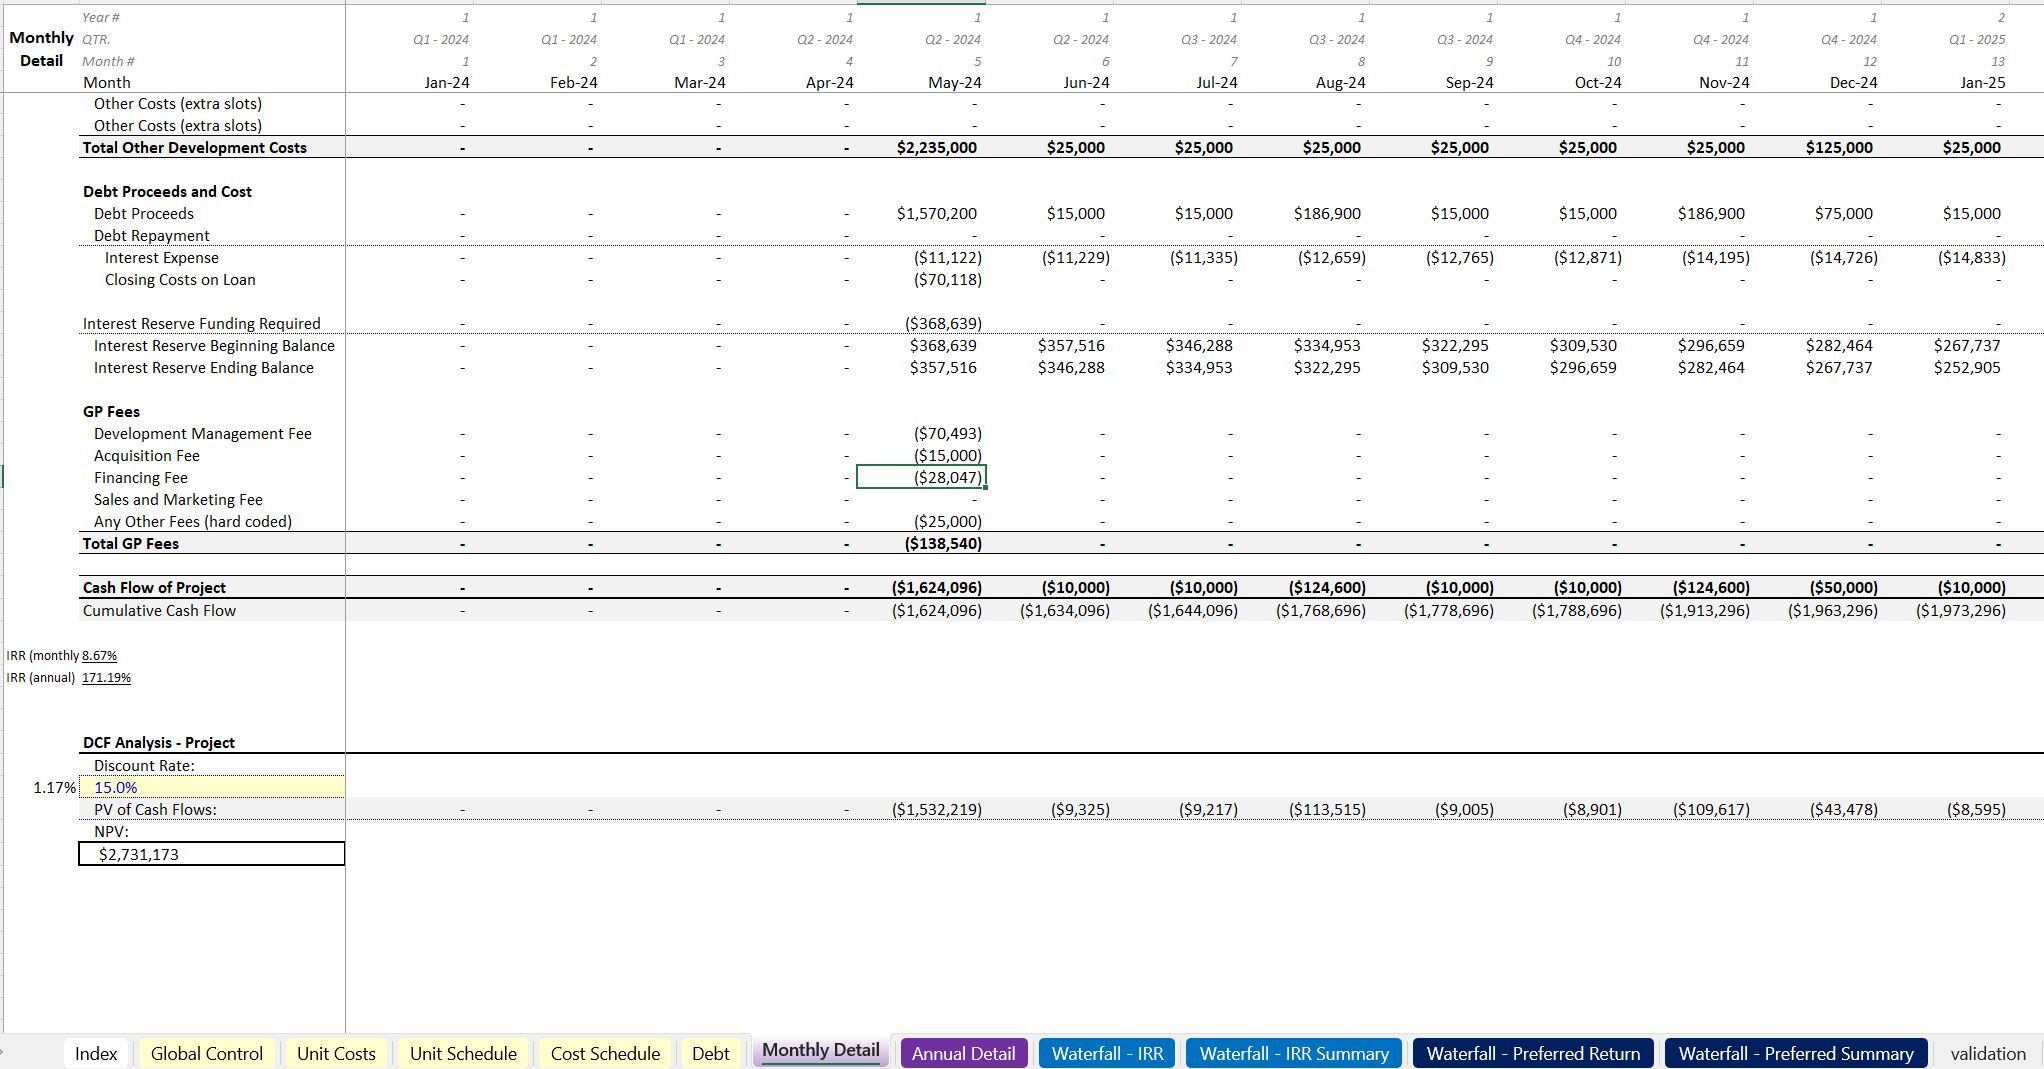Select Waterfall - Preferred Return tab
The image size is (2044, 1069).
[x=1533, y=1053]
